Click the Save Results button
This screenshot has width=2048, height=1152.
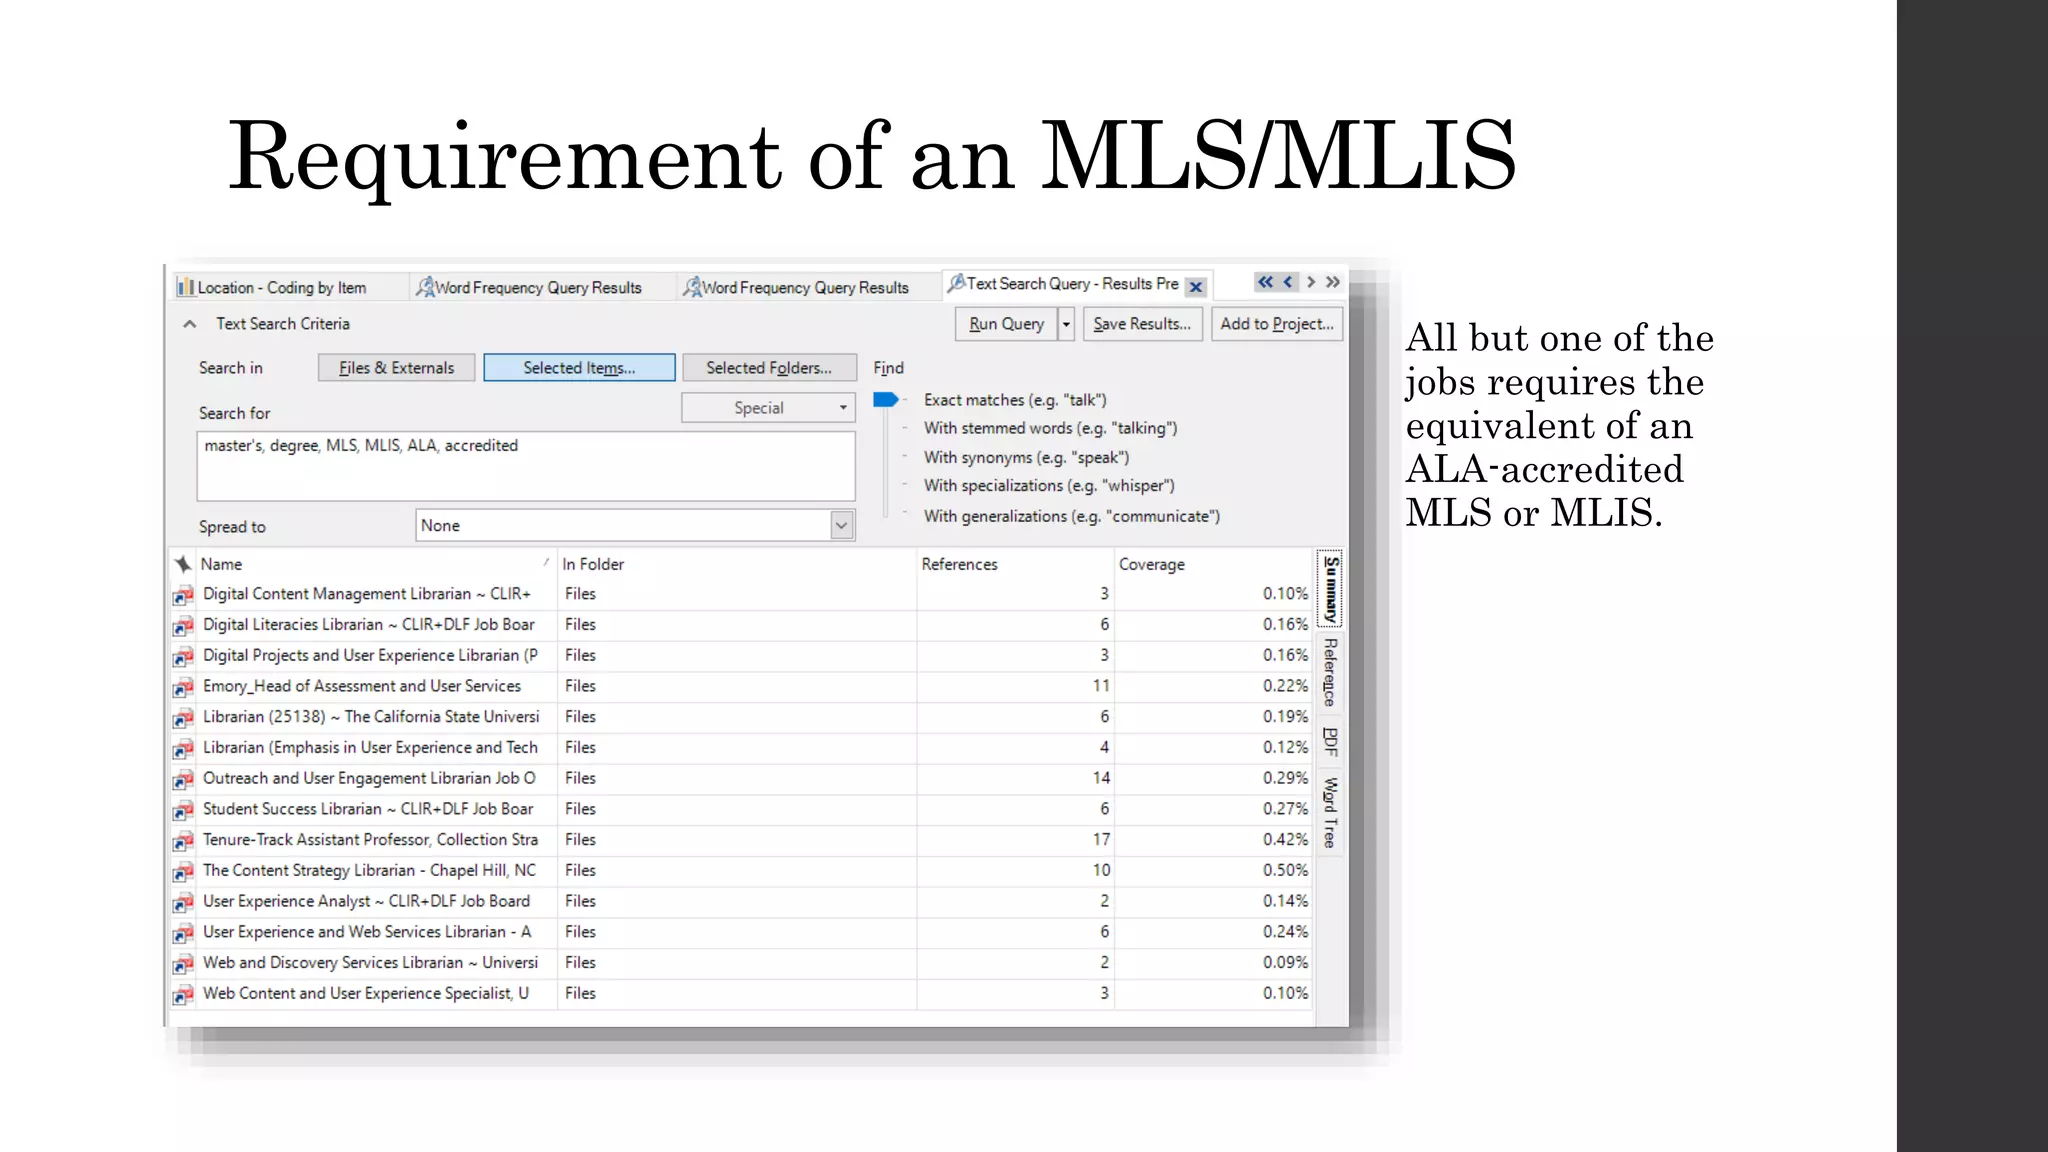point(1142,324)
